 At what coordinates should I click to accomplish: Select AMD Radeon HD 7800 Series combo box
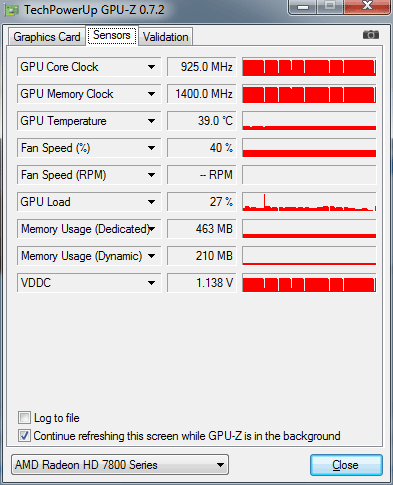[120, 464]
